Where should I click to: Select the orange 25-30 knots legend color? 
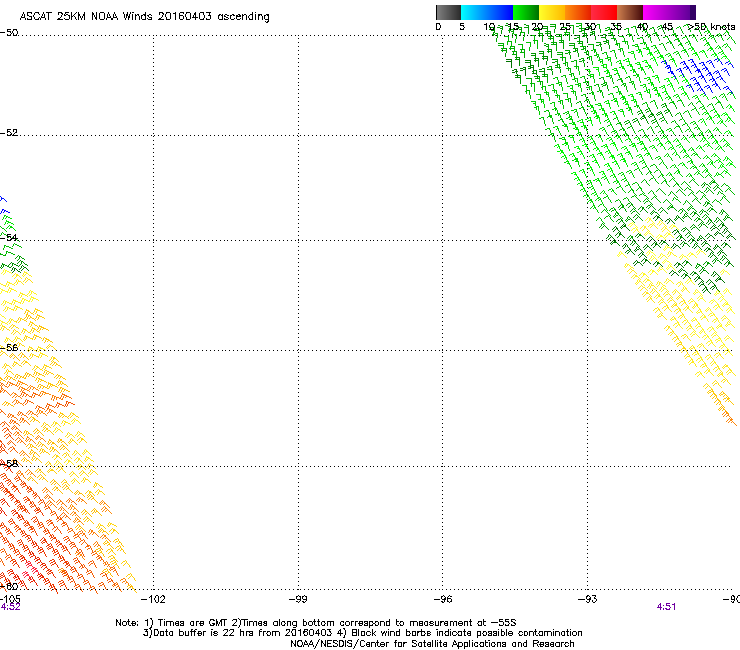pos(578,12)
